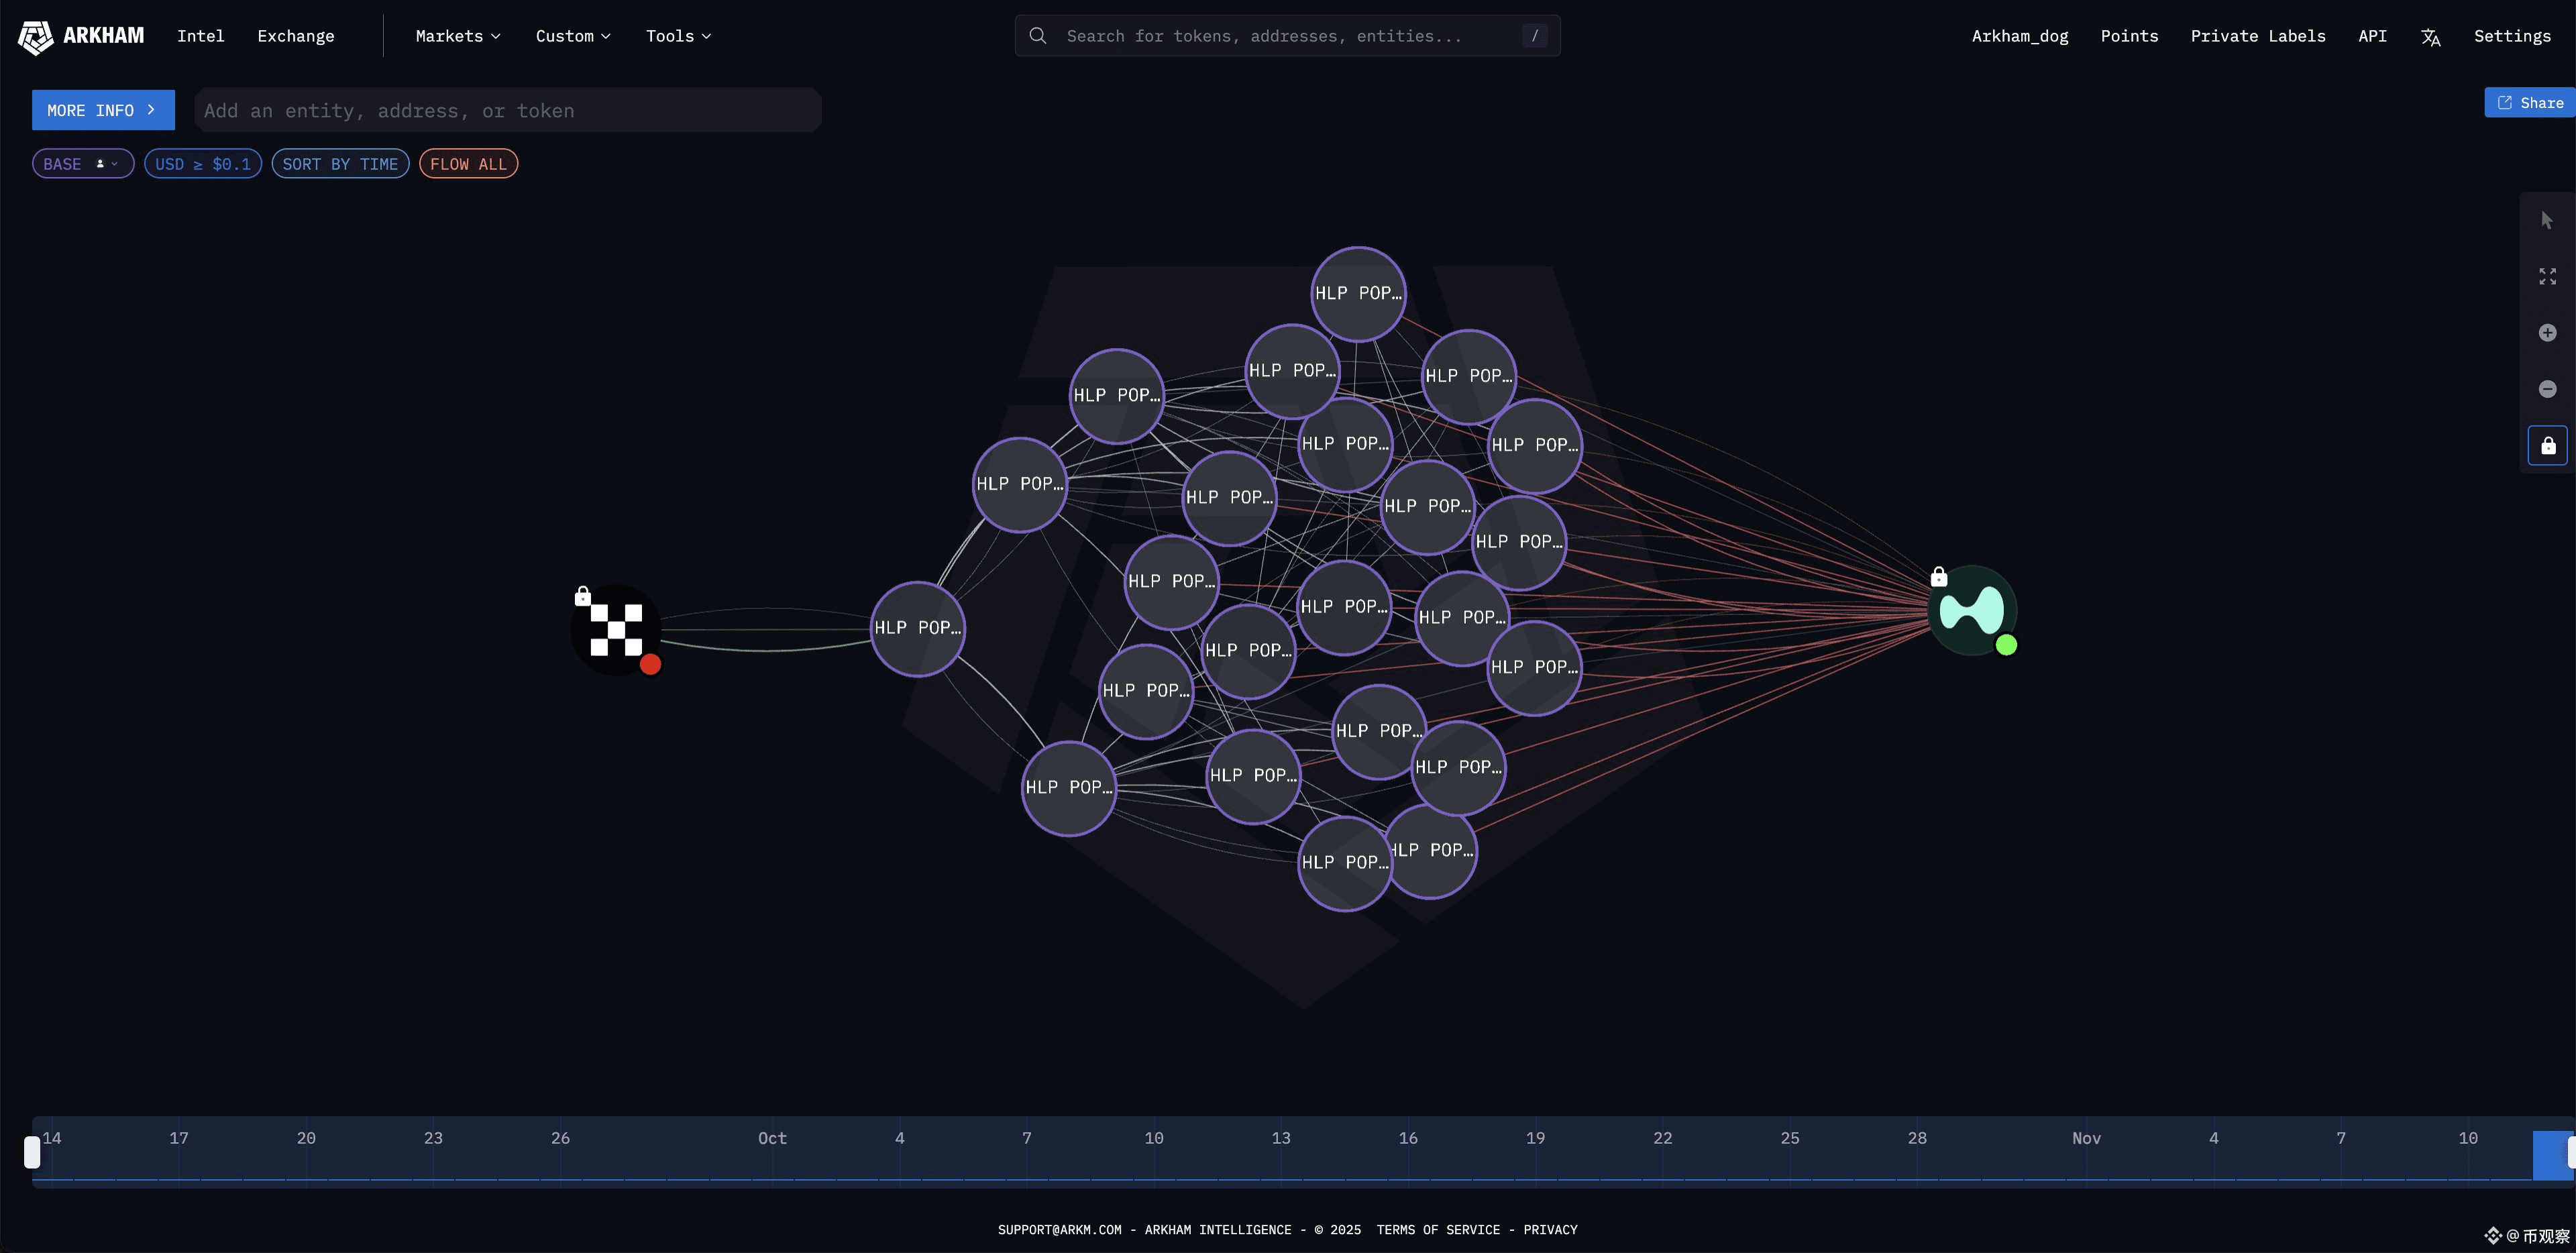This screenshot has width=2576, height=1253.
Task: Zoom out with the minus icon
Action: tap(2547, 389)
